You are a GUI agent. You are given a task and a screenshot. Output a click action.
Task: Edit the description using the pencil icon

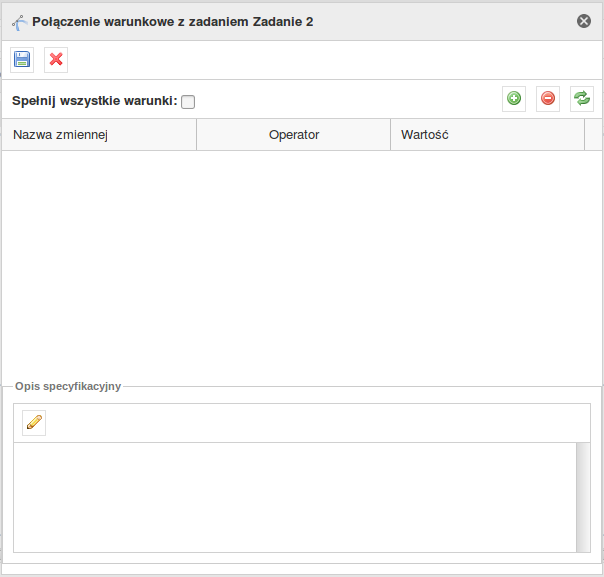point(34,423)
